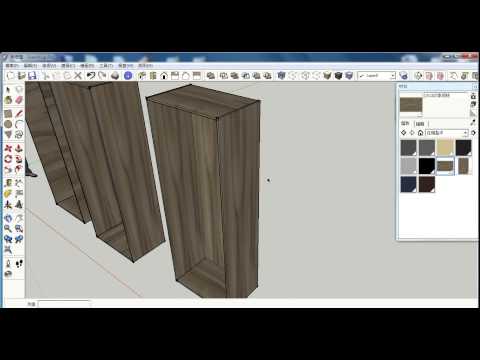Activate the Orbit camera tool
Screen dimensions: 480x360
click(x=8, y=218)
